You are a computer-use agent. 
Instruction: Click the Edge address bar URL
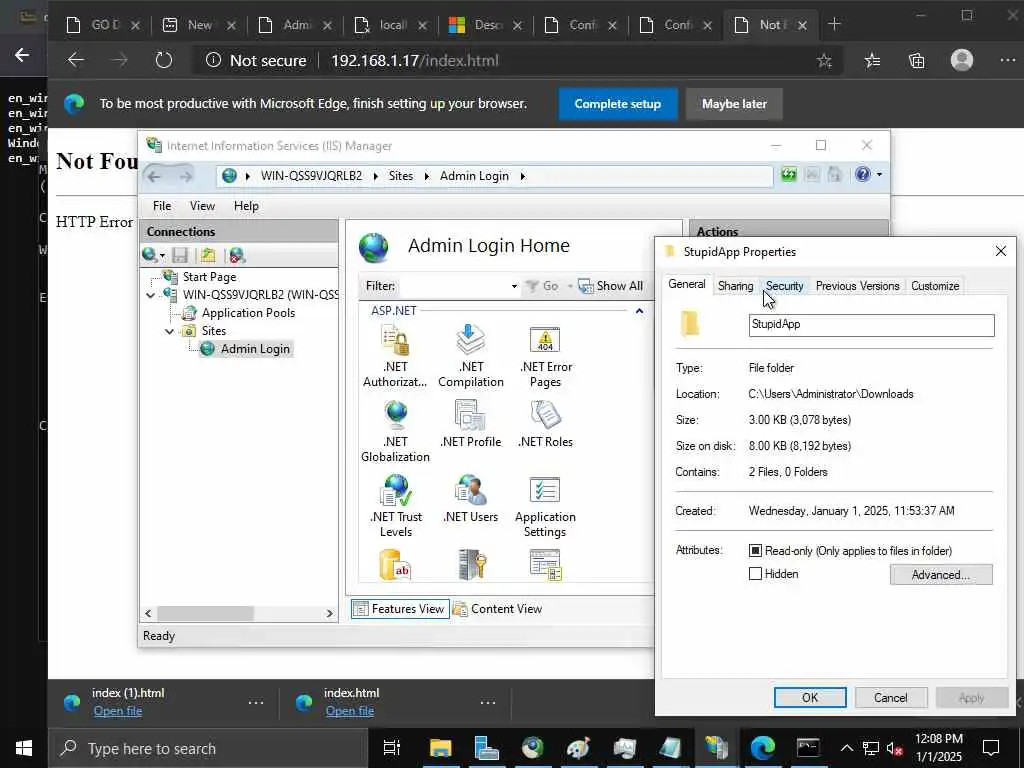click(x=415, y=61)
